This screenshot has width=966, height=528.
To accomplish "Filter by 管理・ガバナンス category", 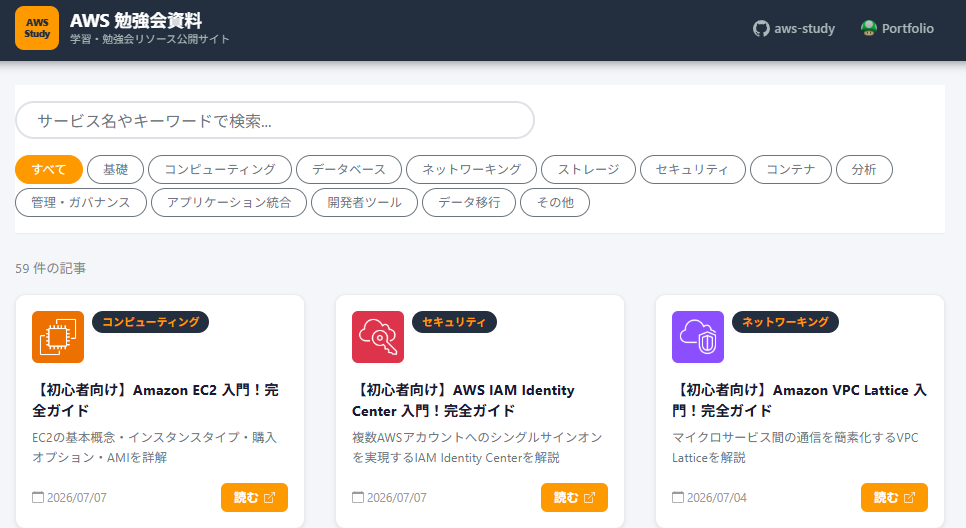I will click(81, 203).
